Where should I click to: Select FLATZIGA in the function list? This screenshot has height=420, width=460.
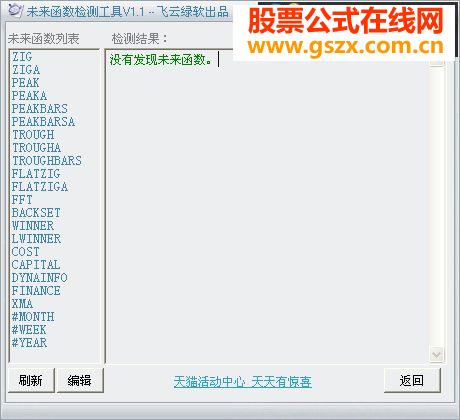coord(40,187)
